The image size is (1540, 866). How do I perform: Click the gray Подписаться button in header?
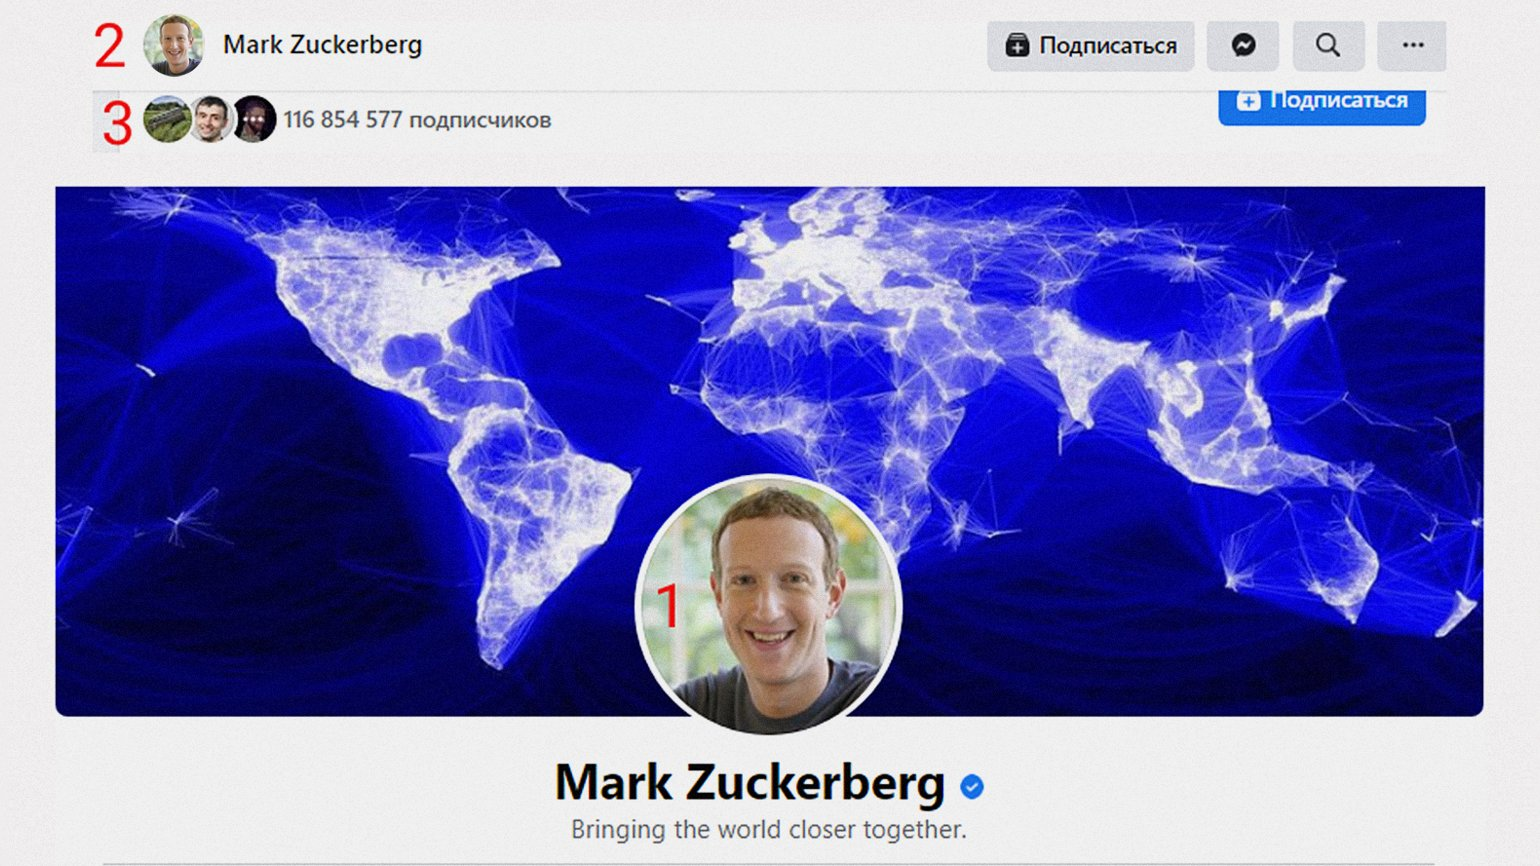point(1091,46)
